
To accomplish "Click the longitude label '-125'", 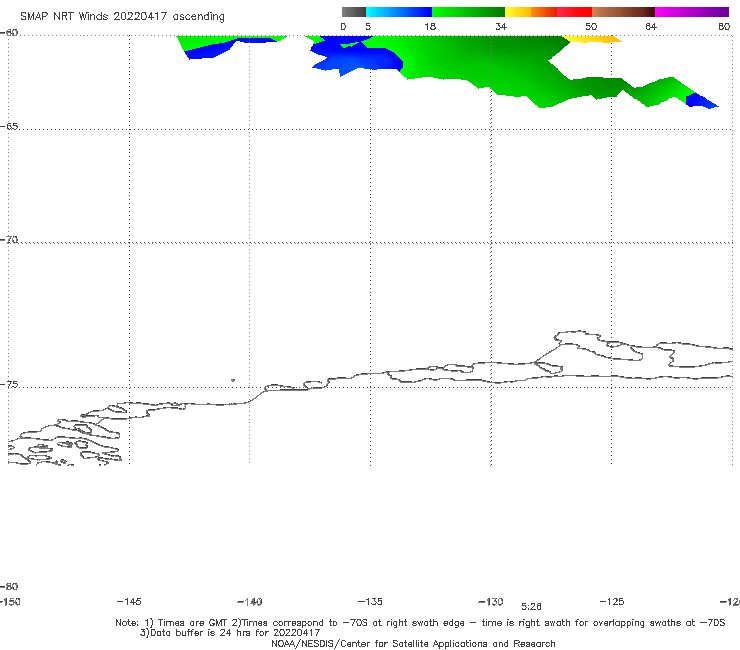I will (612, 601).
